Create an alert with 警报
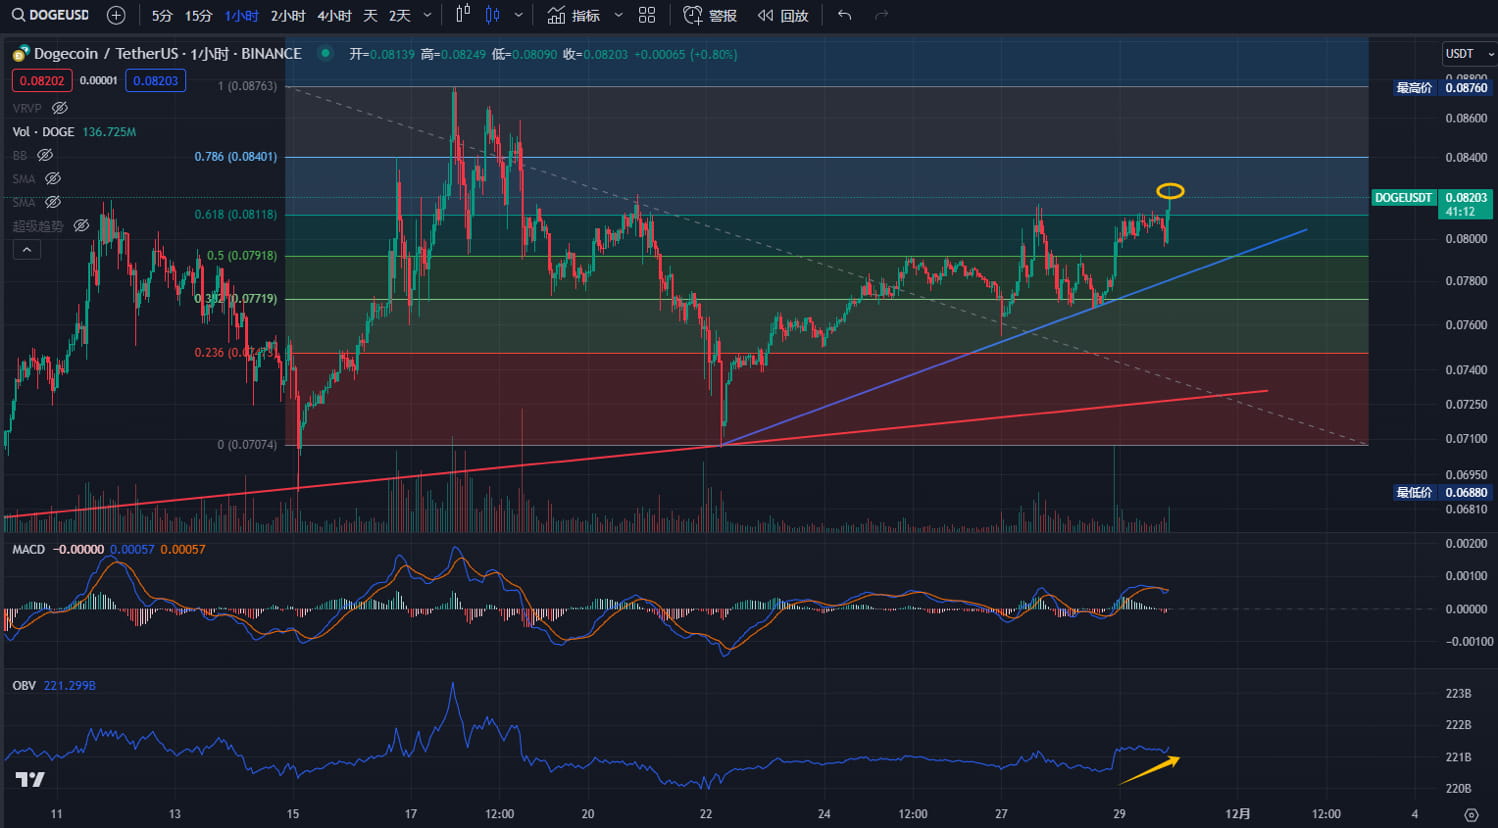The width and height of the screenshot is (1498, 828). tap(710, 15)
